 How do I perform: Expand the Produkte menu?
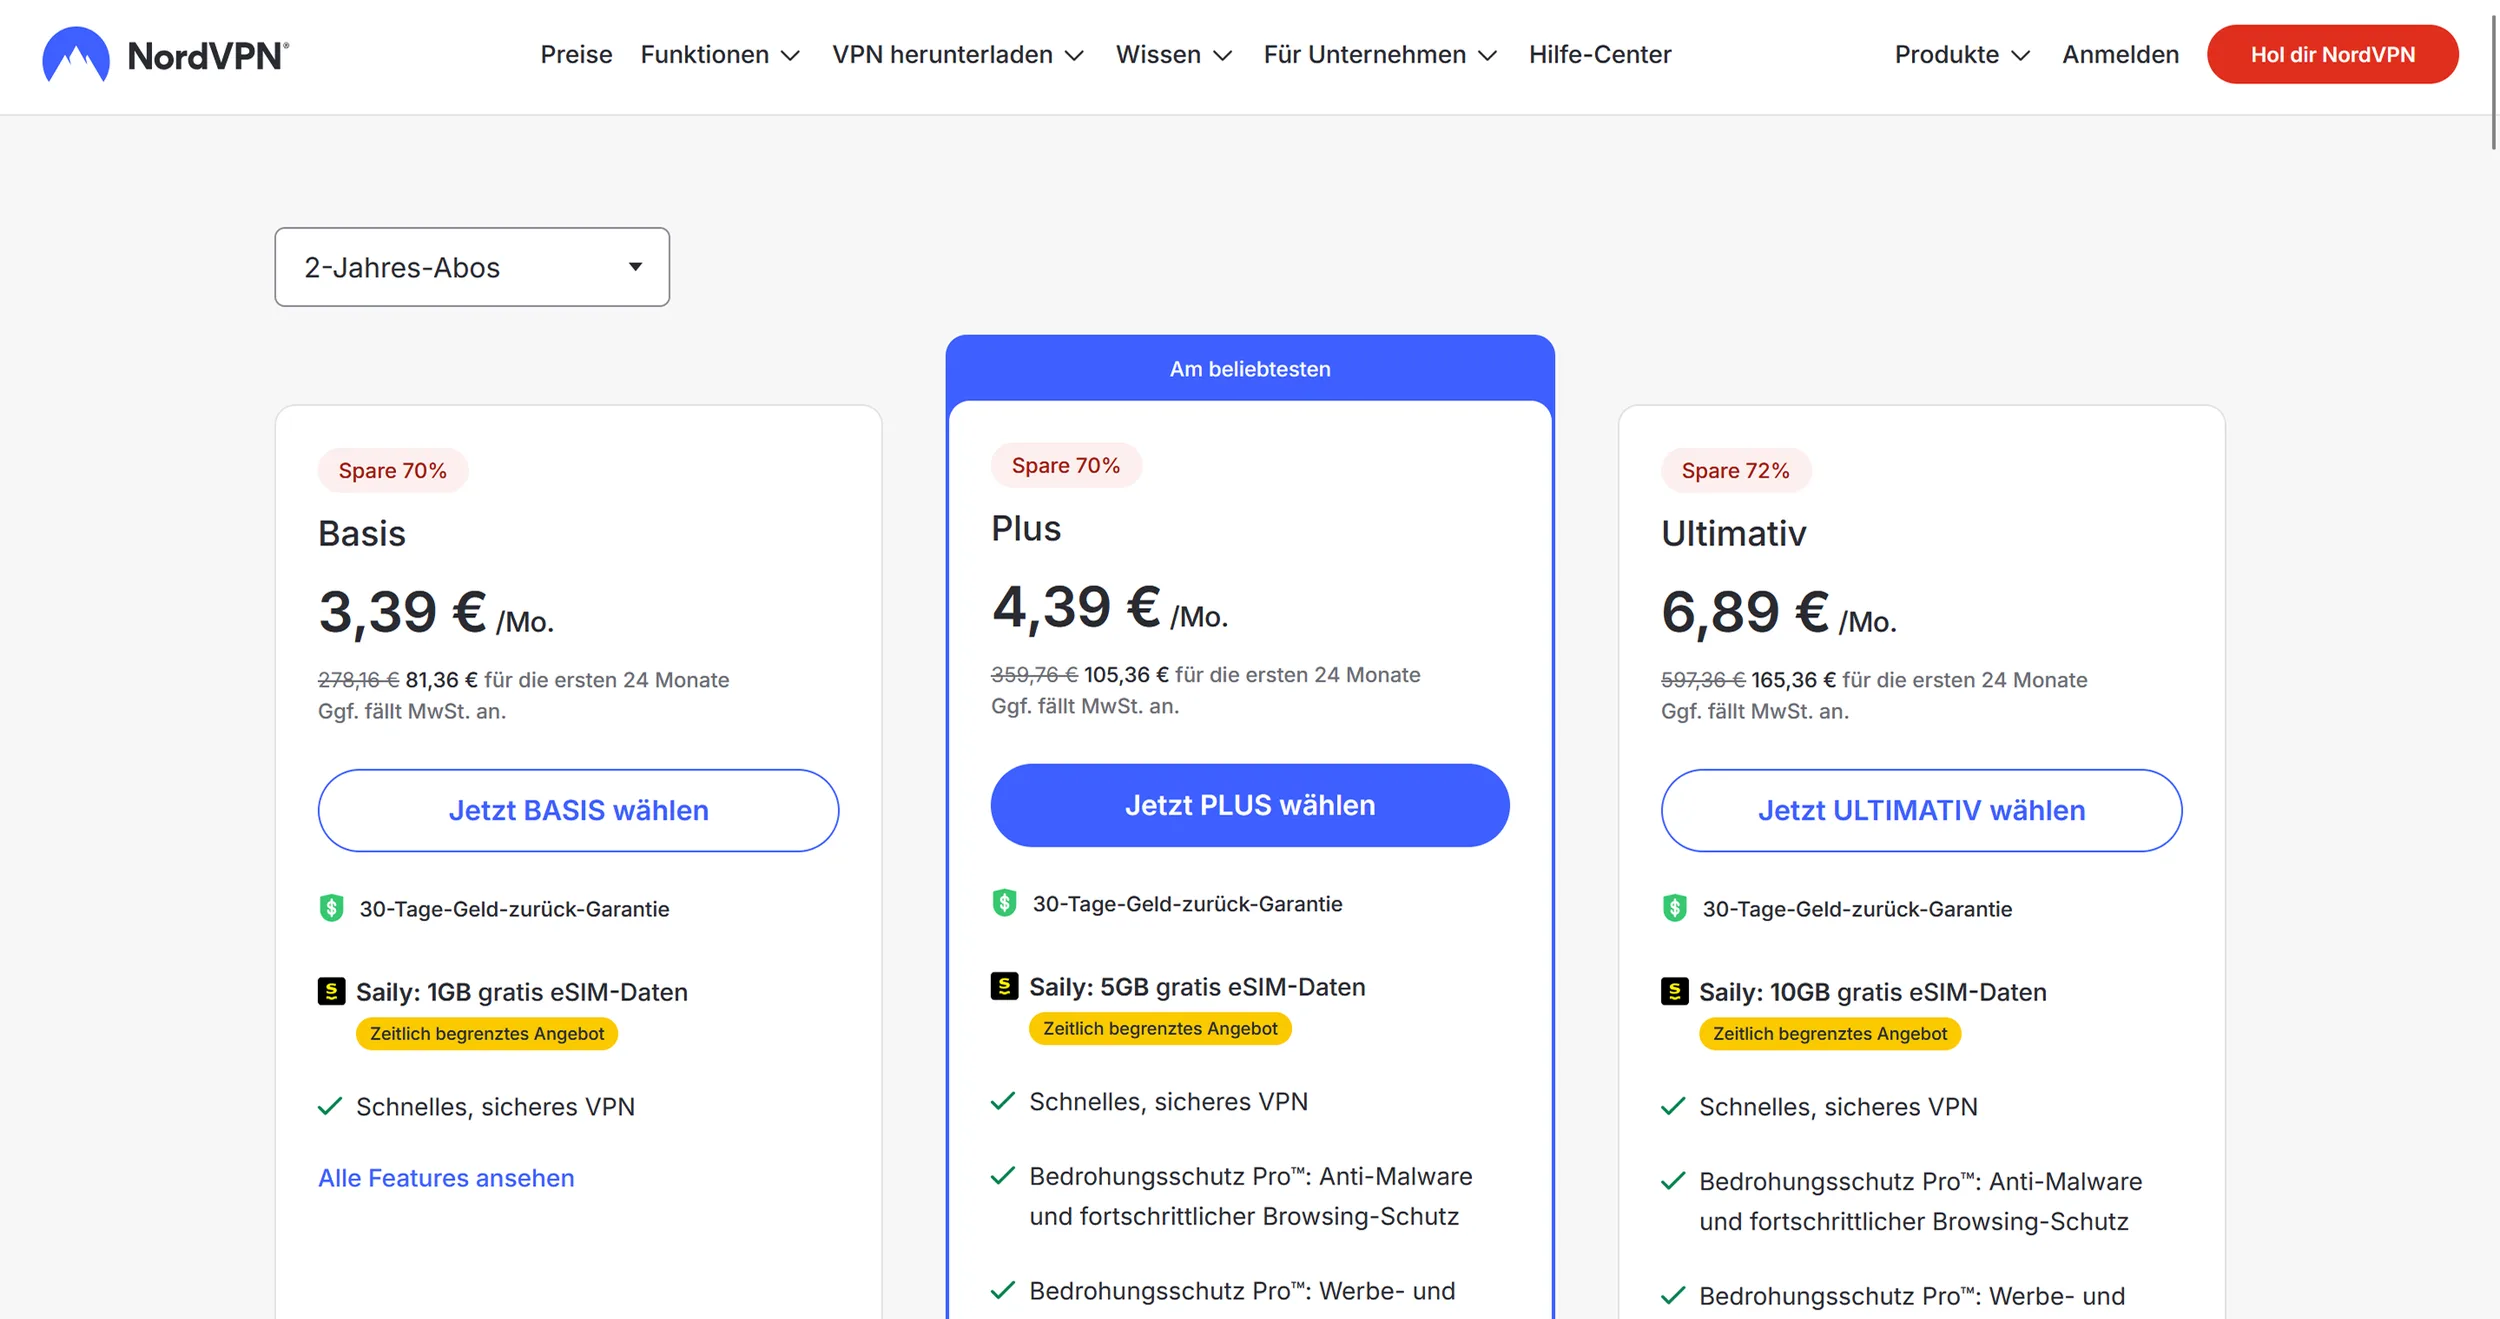click(x=1962, y=55)
